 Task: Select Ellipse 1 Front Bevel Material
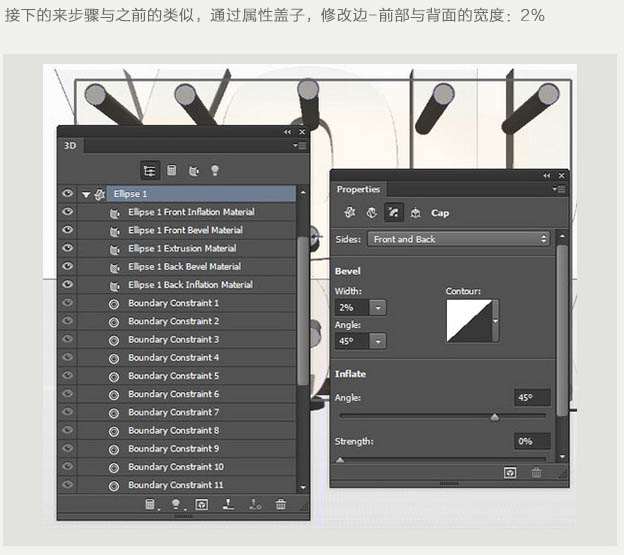(x=185, y=230)
